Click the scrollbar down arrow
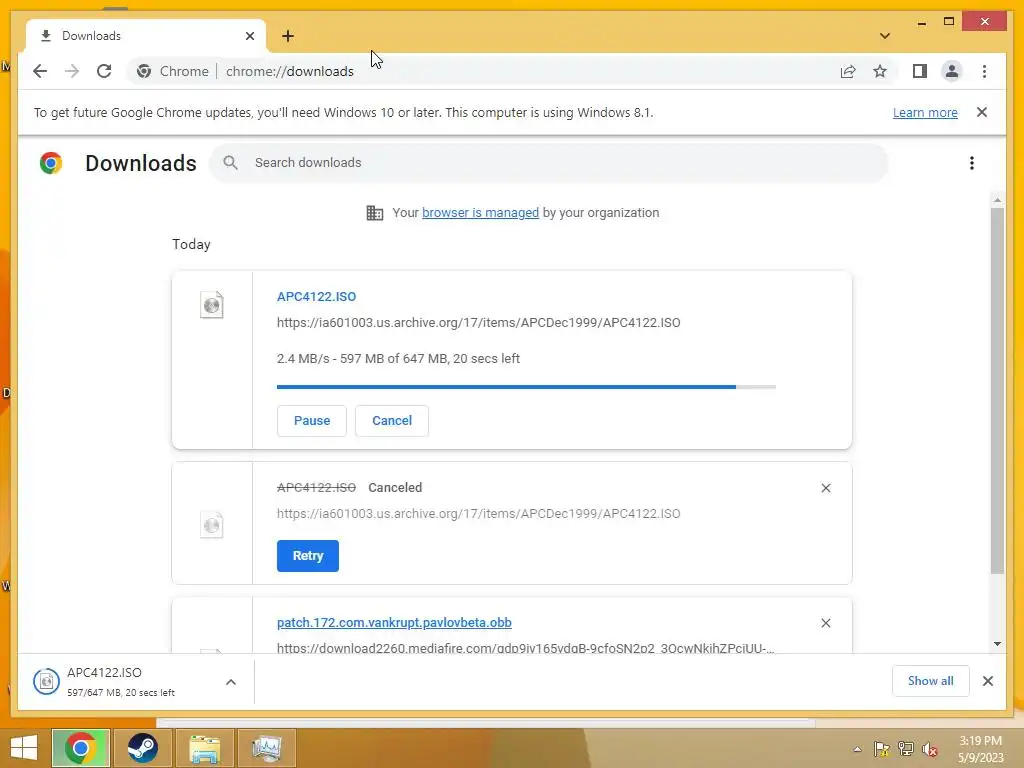1024x768 pixels. coord(997,644)
